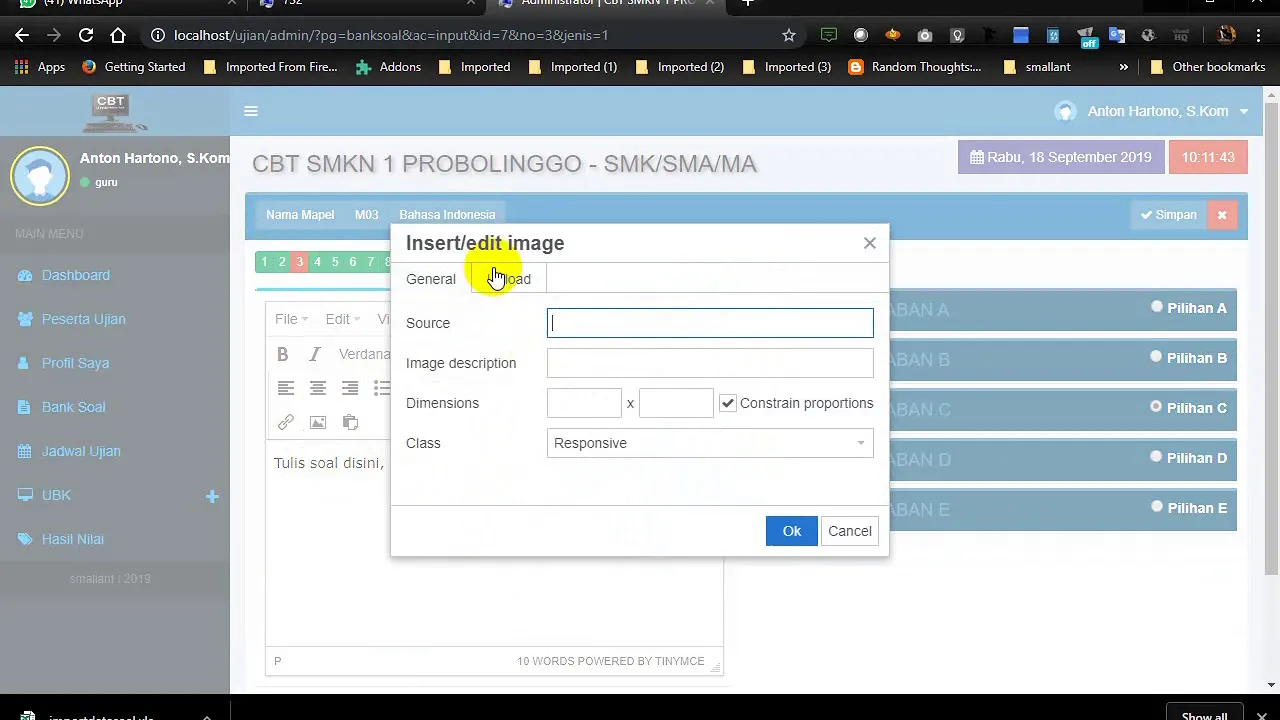Viewport: 1280px width, 720px height.
Task: Select the Pilihan E radio button
Action: (1157, 507)
